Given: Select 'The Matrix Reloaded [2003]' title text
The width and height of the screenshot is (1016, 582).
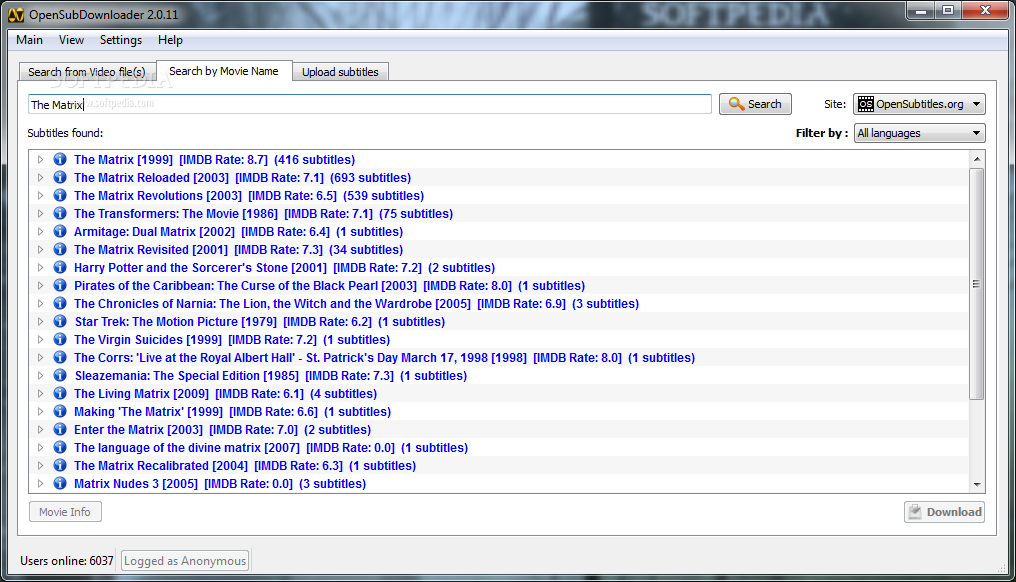Looking at the screenshot, I should point(151,178).
